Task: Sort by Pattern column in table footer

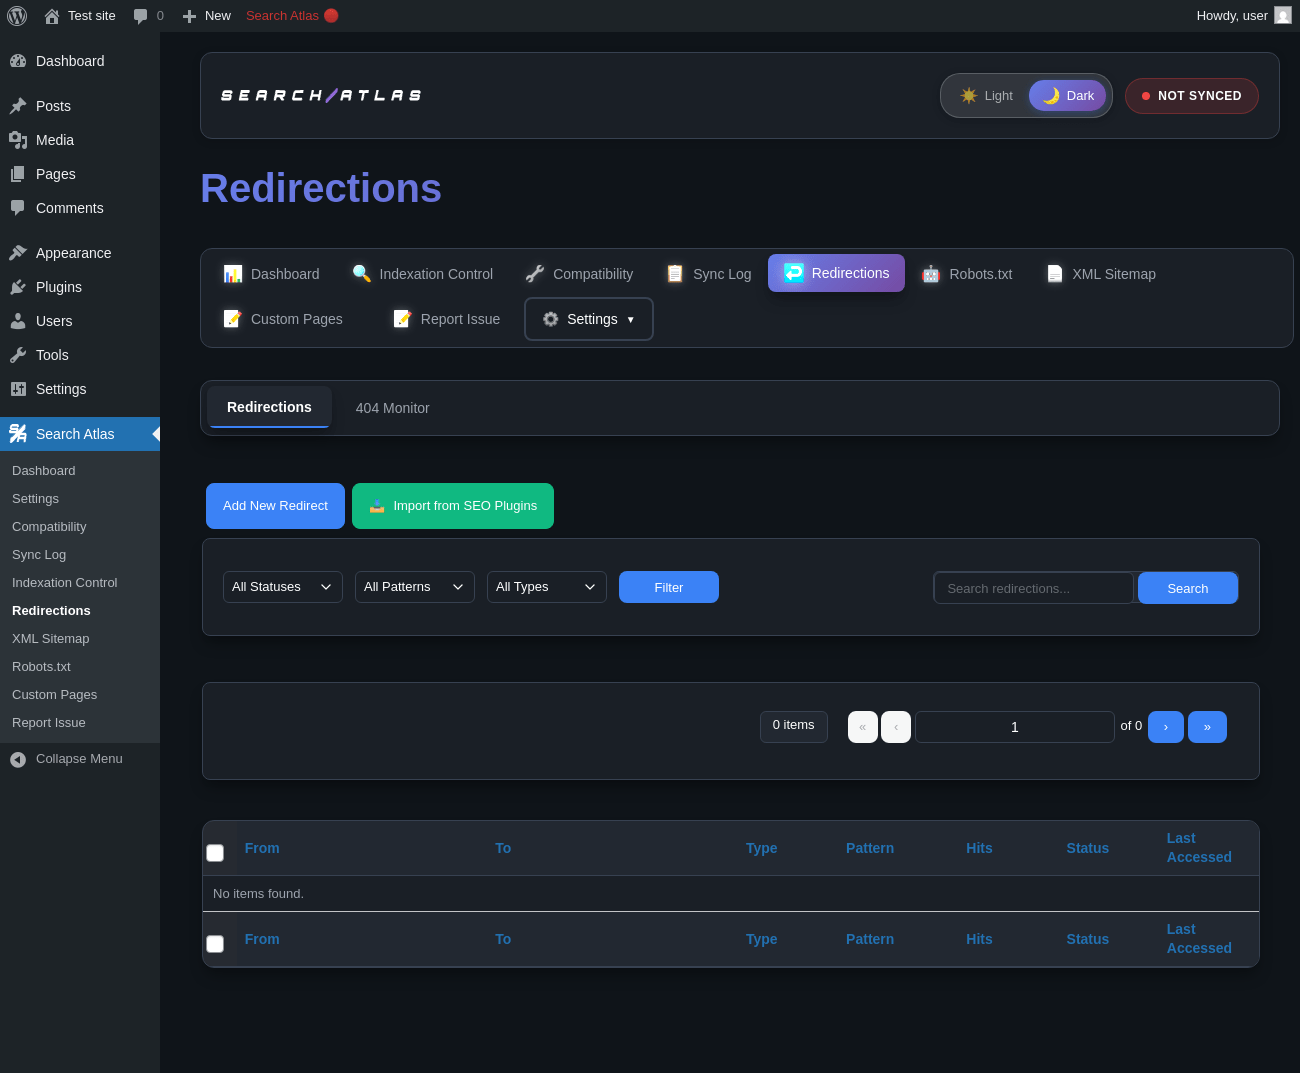Action: pos(870,939)
